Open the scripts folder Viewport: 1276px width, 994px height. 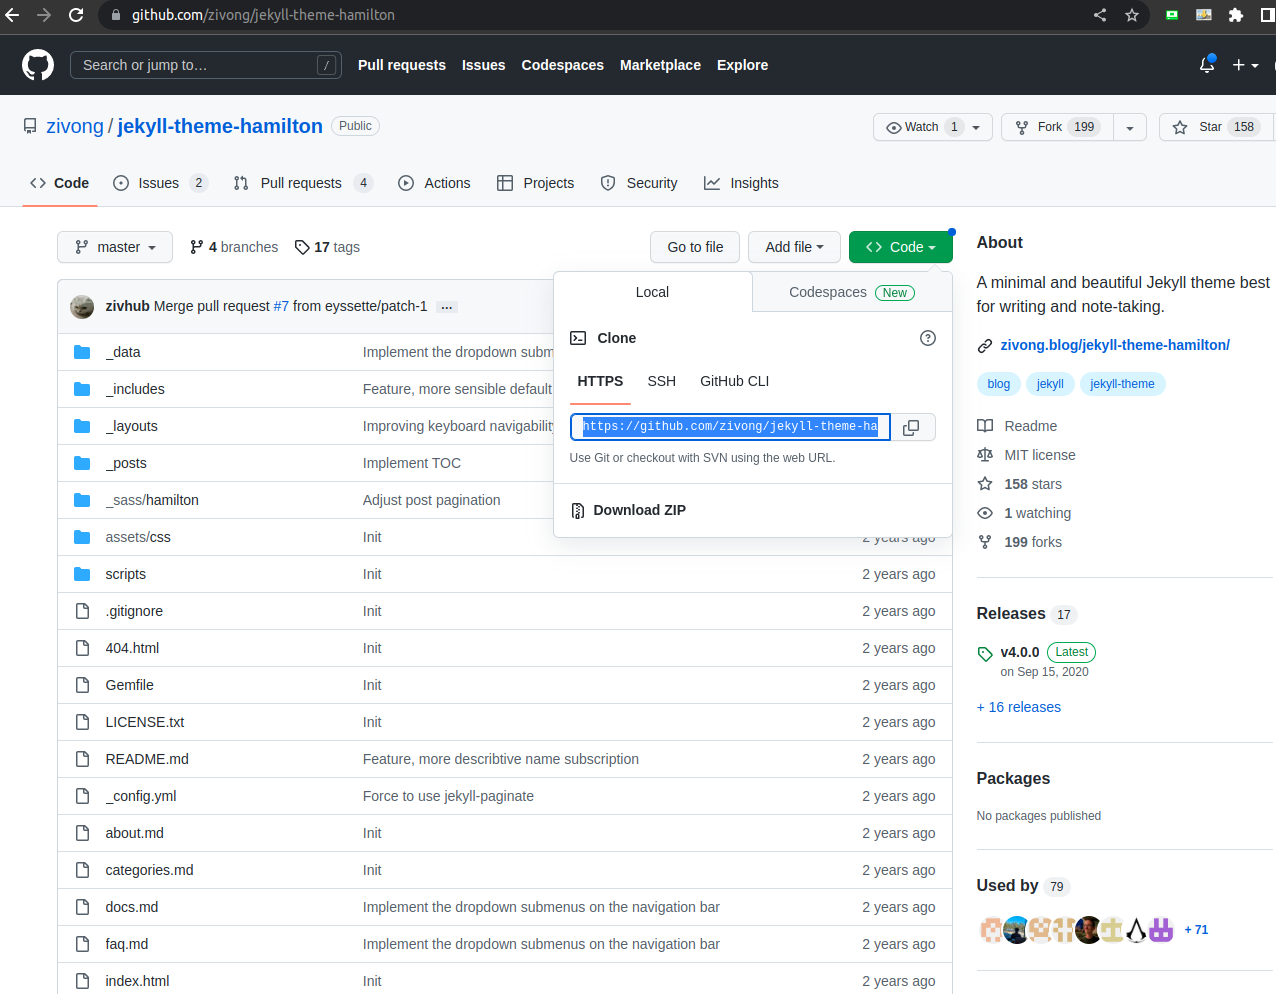(x=126, y=574)
